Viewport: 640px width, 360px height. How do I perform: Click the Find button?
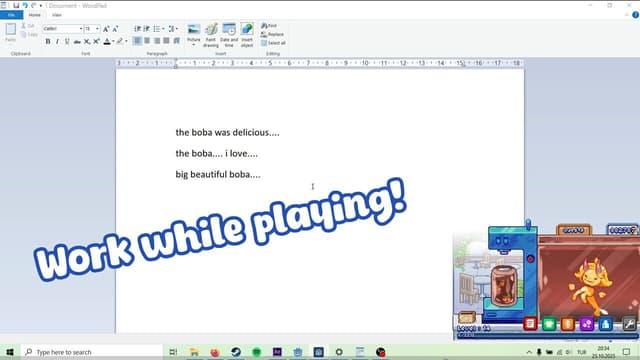coord(269,26)
